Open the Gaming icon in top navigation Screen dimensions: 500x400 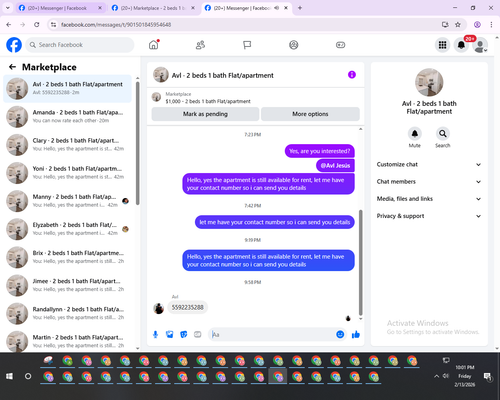click(340, 45)
